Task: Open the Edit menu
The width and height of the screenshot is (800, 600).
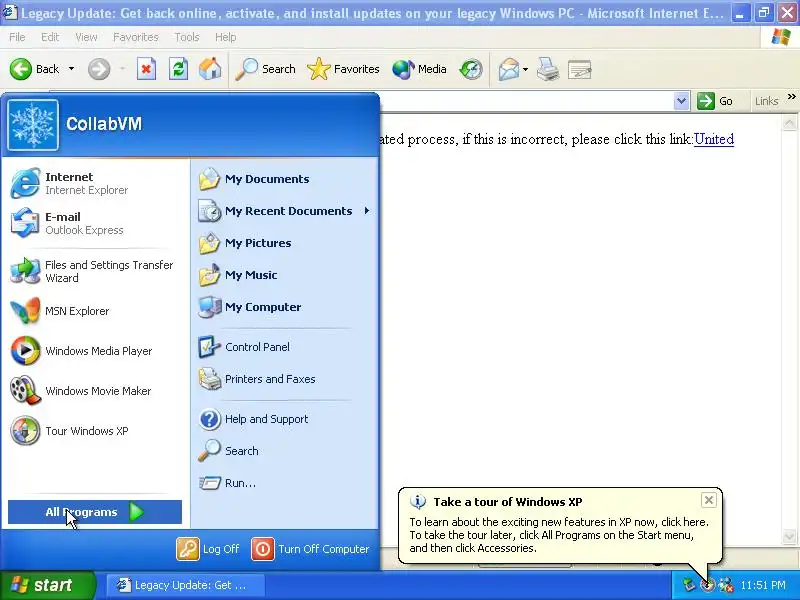Action: (x=50, y=37)
